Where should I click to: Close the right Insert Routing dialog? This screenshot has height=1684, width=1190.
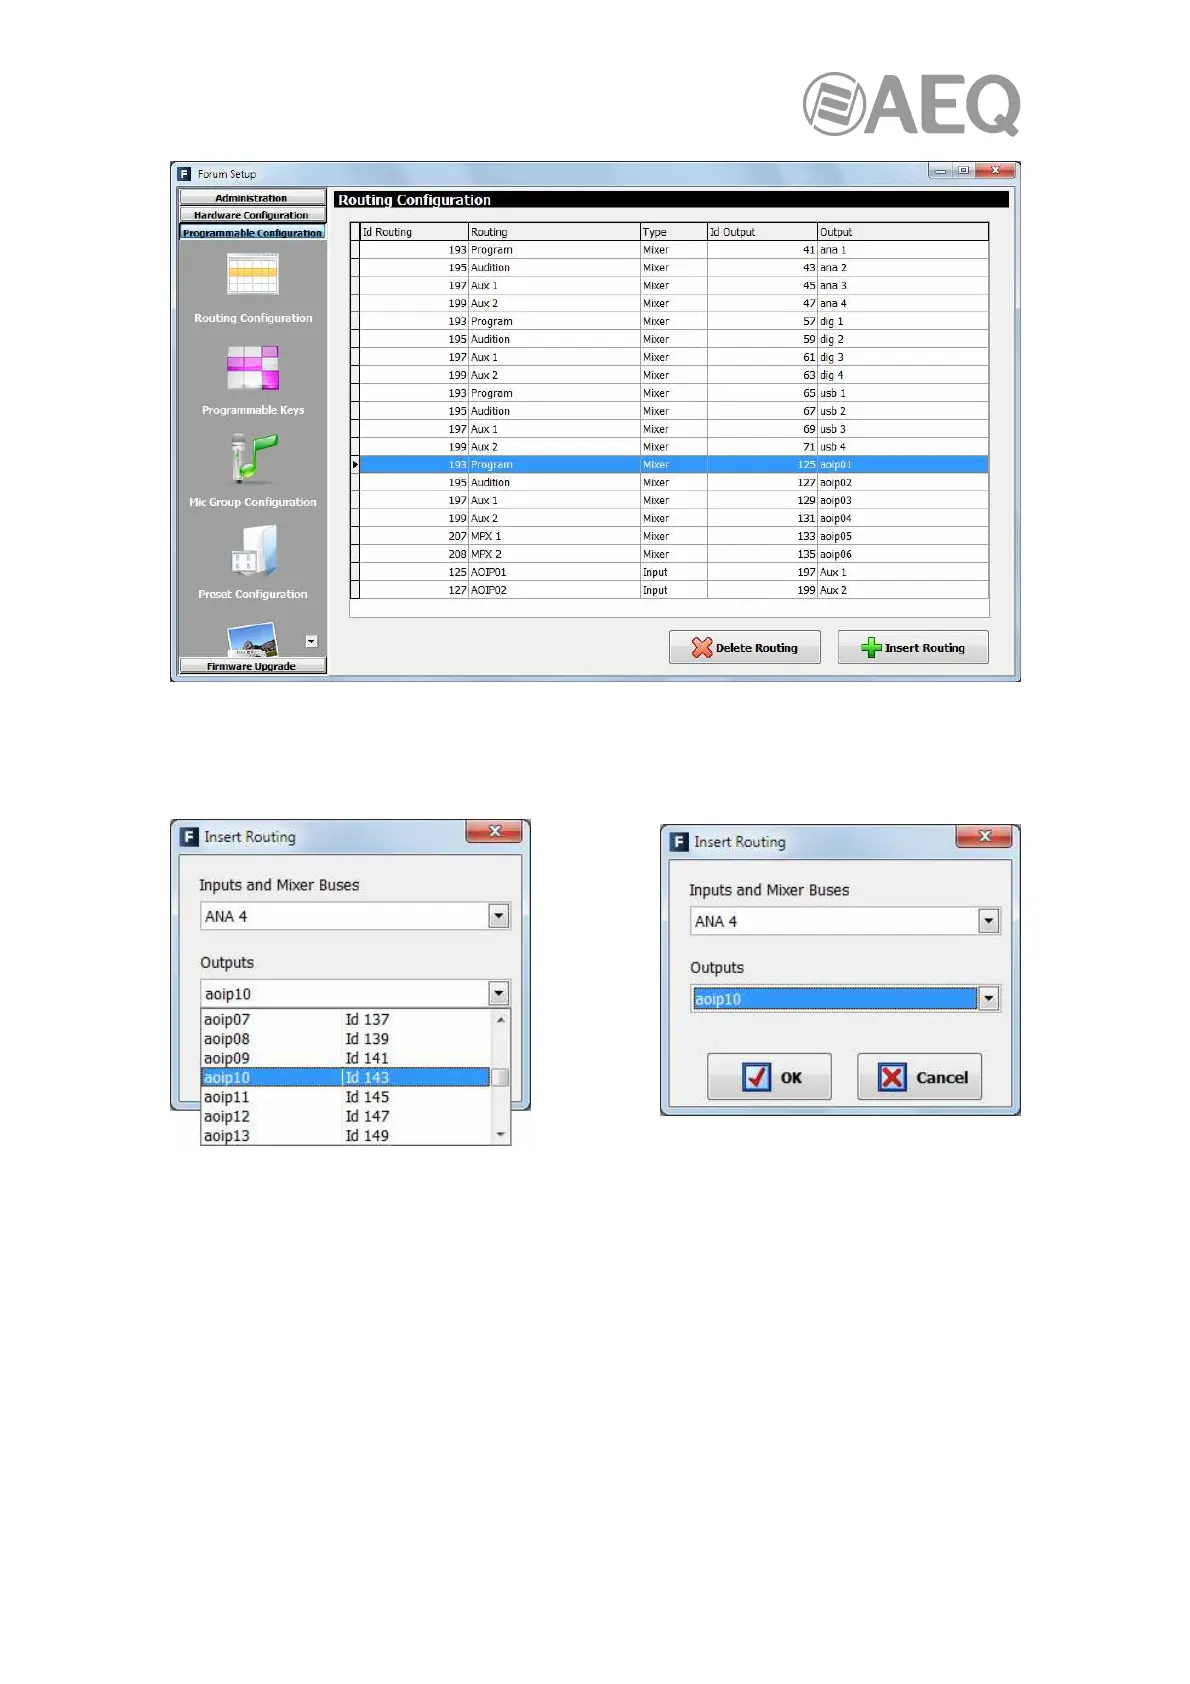985,836
